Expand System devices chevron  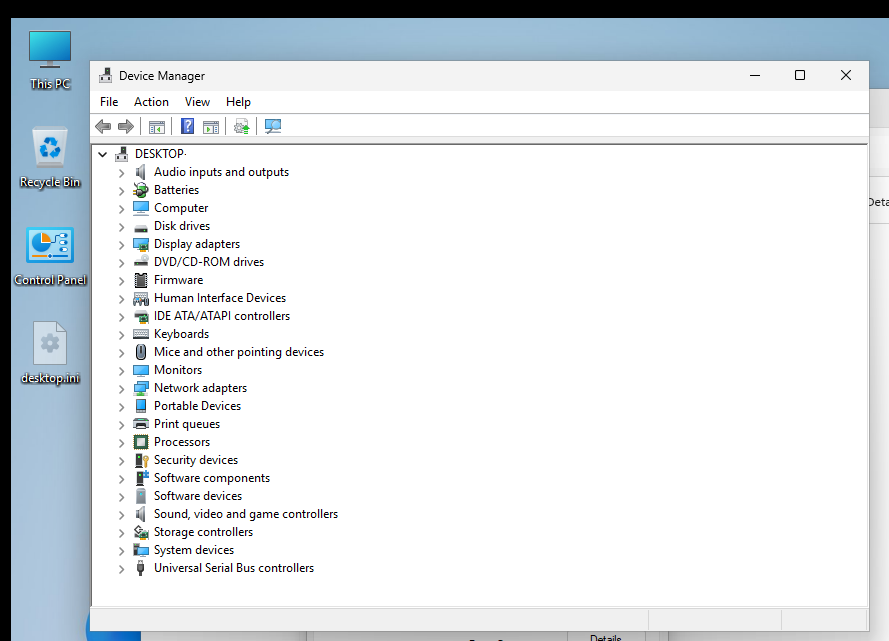point(121,551)
